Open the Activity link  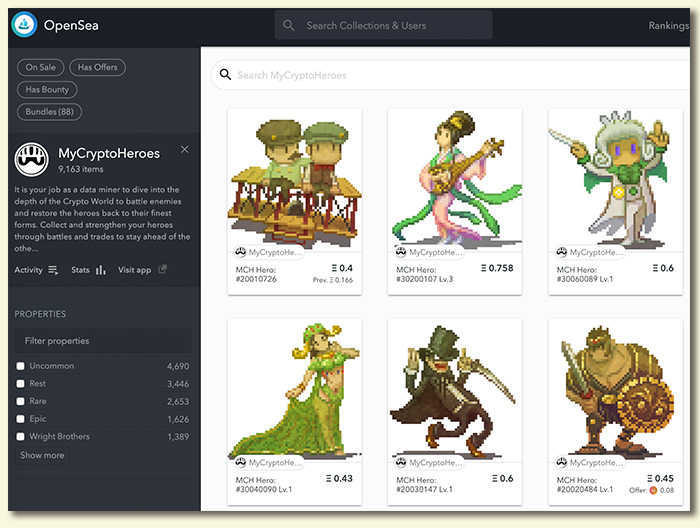click(x=28, y=270)
